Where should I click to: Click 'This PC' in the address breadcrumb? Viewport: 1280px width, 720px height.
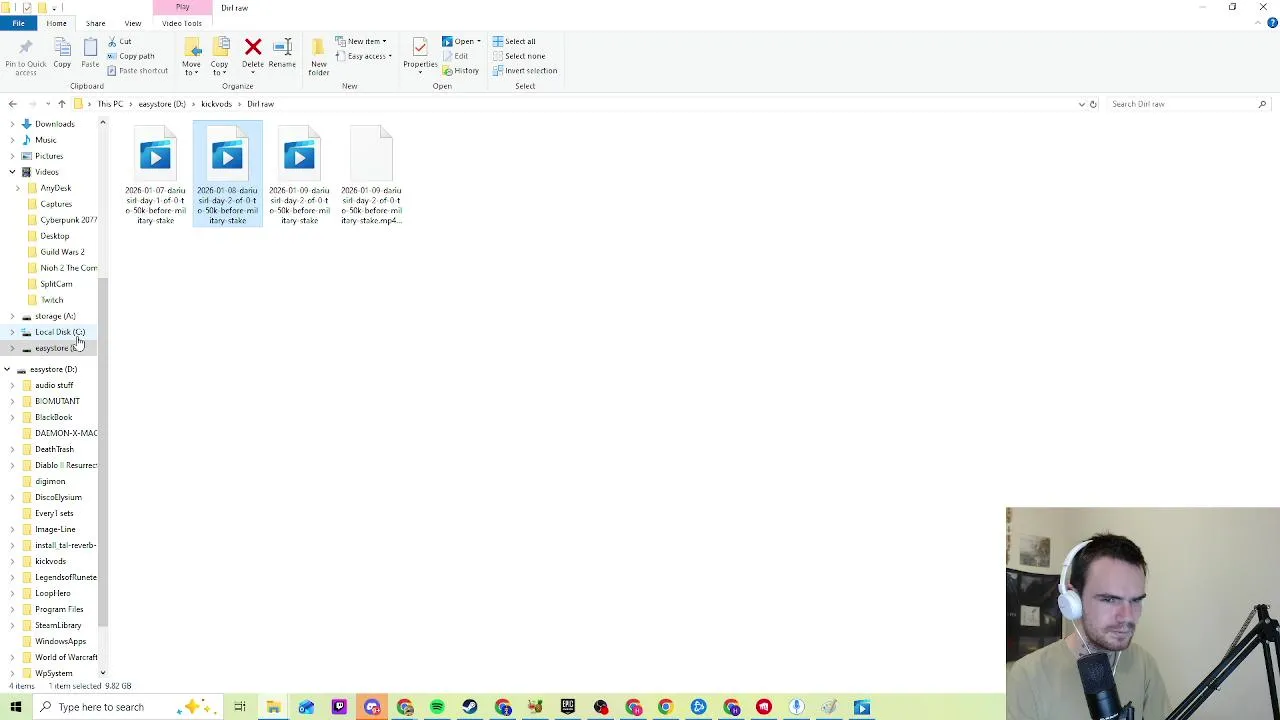click(110, 104)
